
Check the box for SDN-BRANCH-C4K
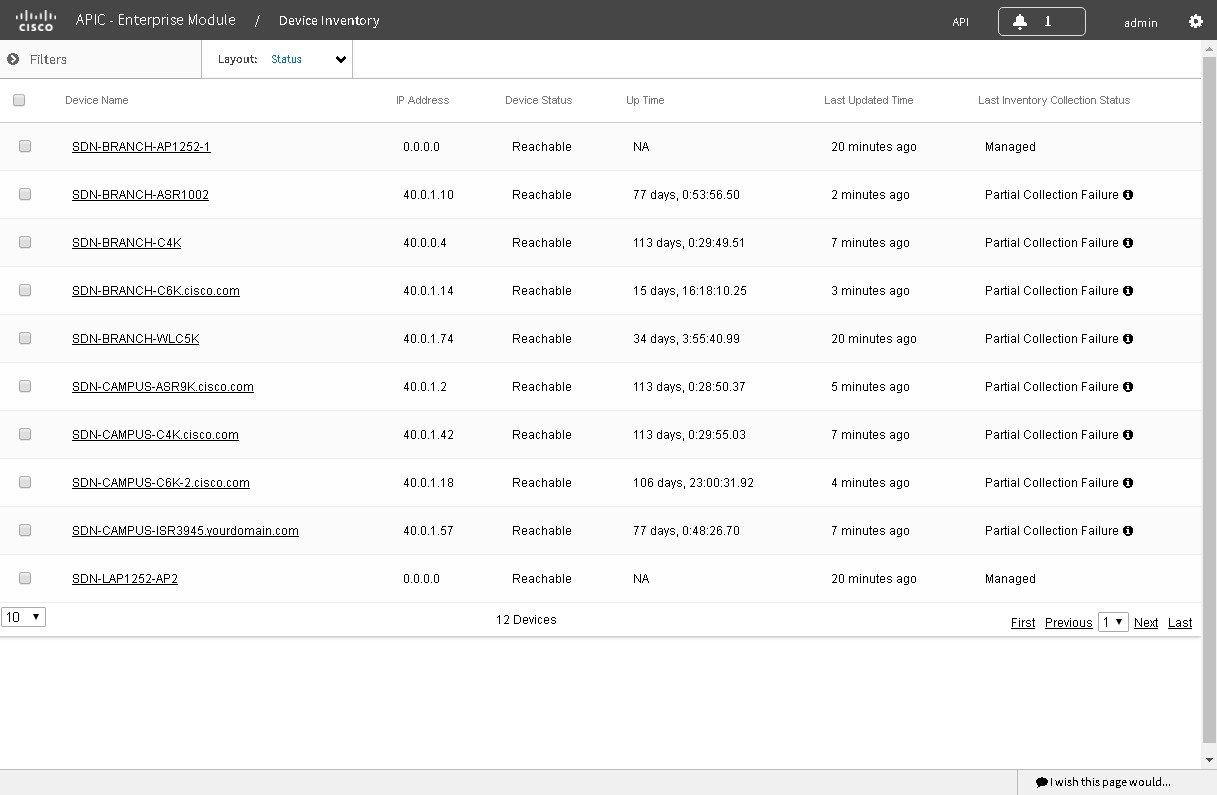(25, 242)
